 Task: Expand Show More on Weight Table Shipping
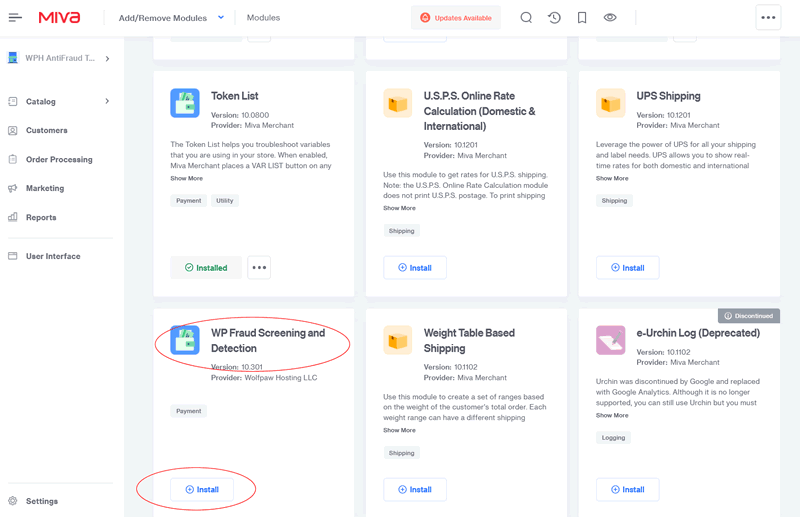(399, 430)
